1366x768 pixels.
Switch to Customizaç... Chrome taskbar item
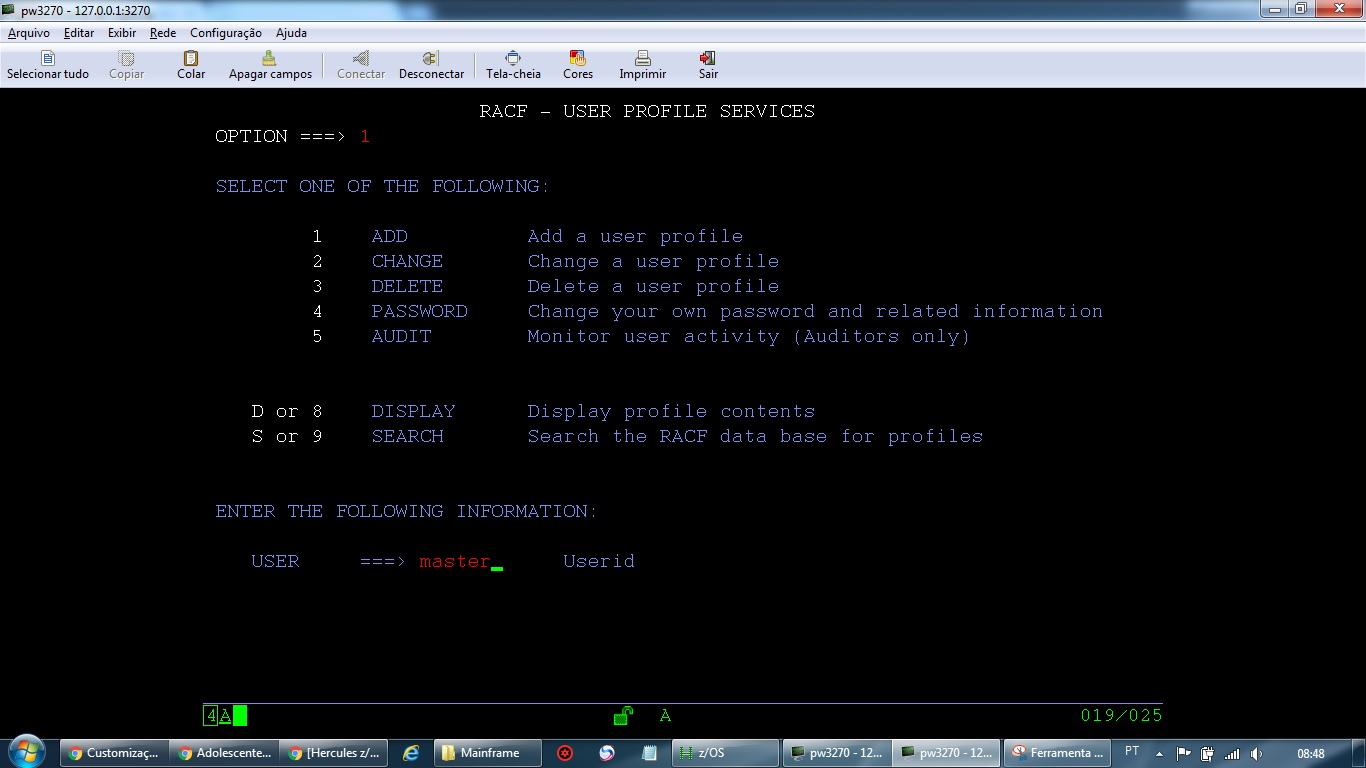[113, 753]
